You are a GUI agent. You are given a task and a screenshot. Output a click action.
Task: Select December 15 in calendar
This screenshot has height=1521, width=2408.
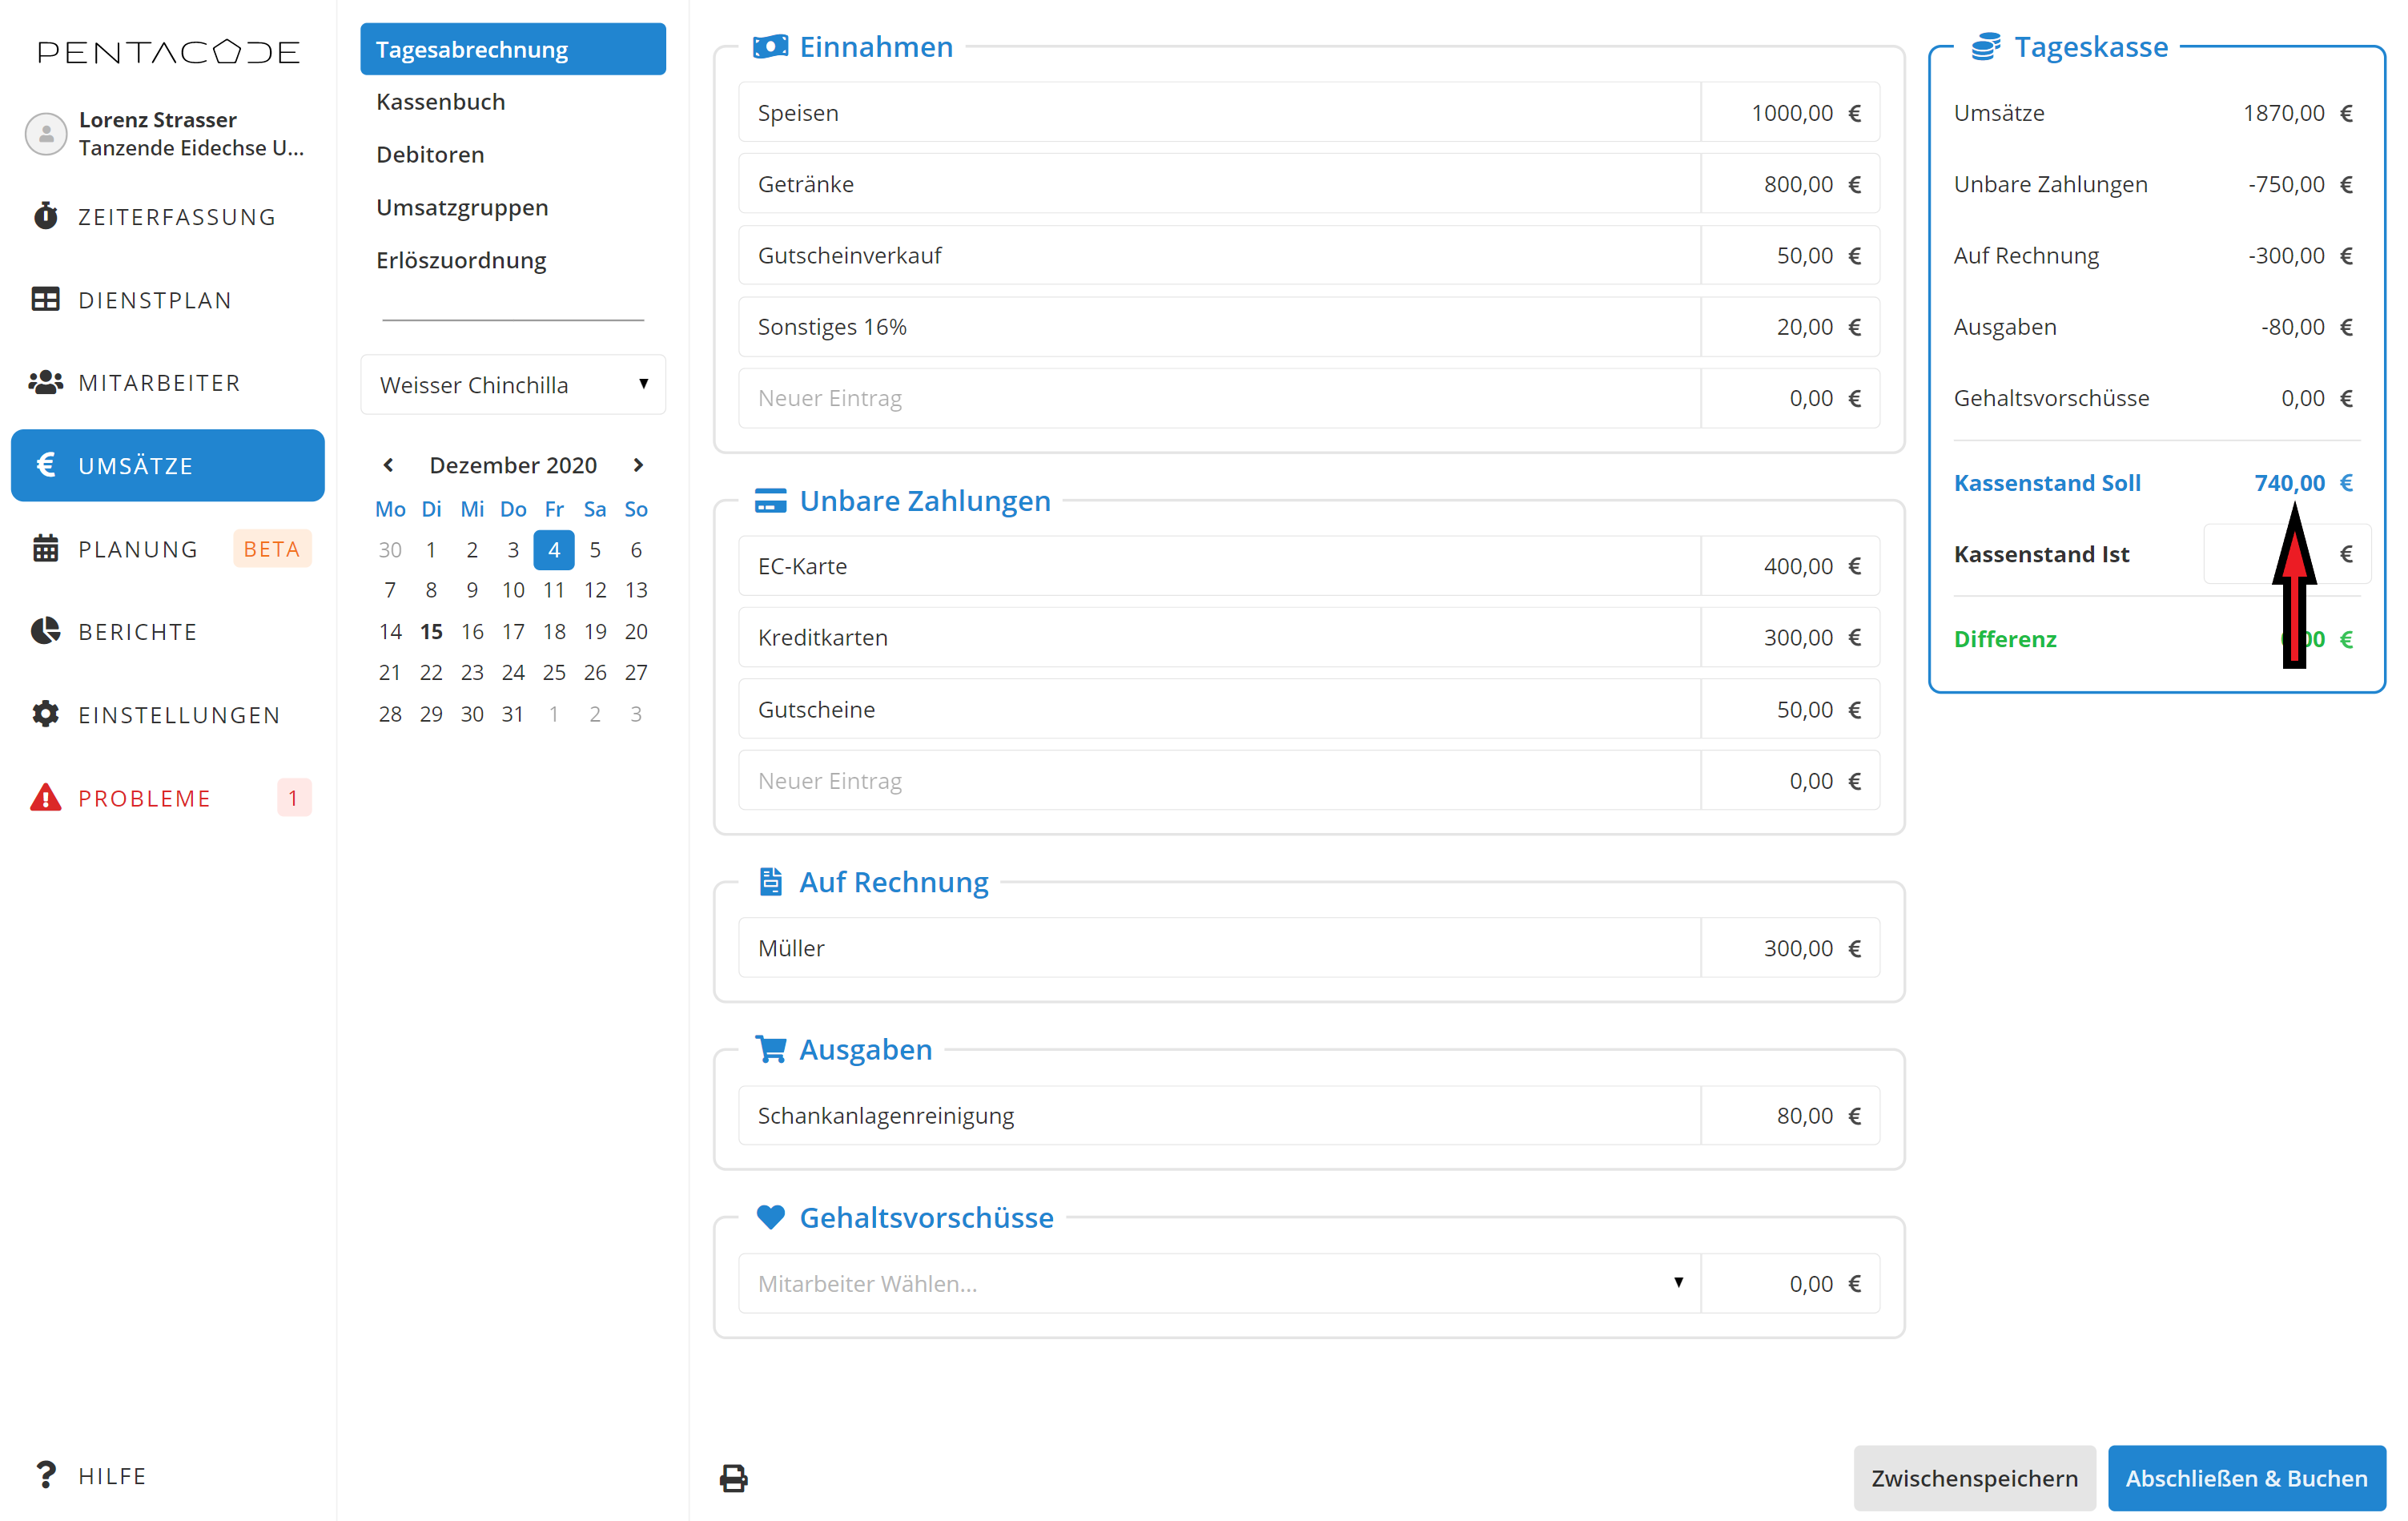click(x=431, y=631)
